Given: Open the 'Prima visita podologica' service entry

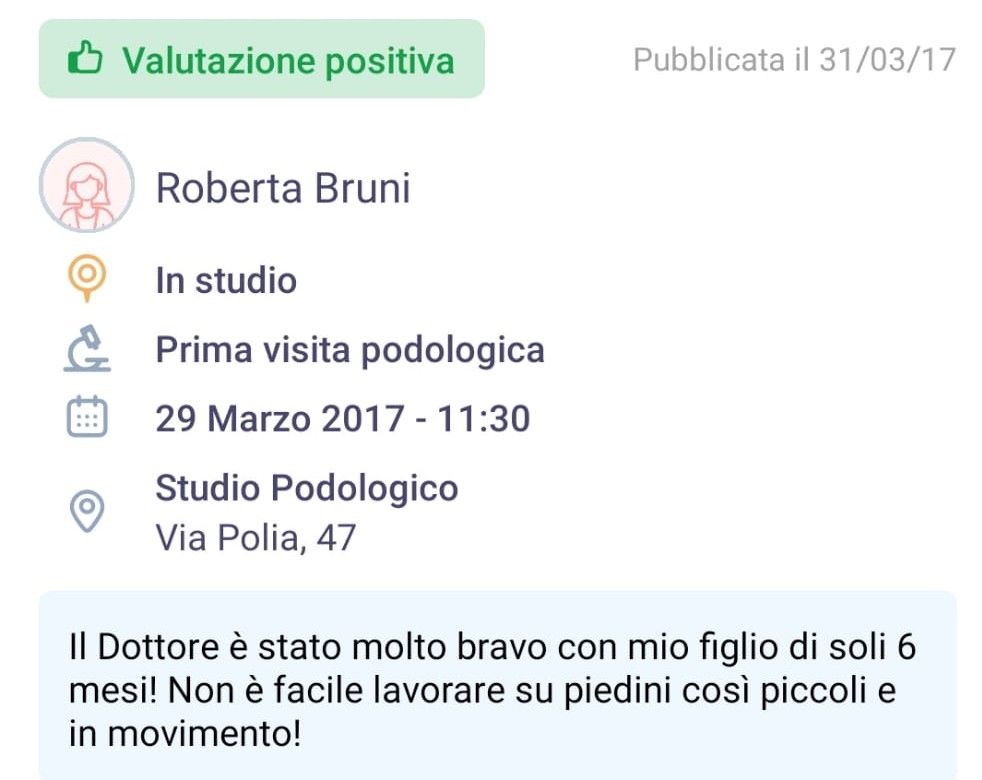Looking at the screenshot, I should coord(351,349).
